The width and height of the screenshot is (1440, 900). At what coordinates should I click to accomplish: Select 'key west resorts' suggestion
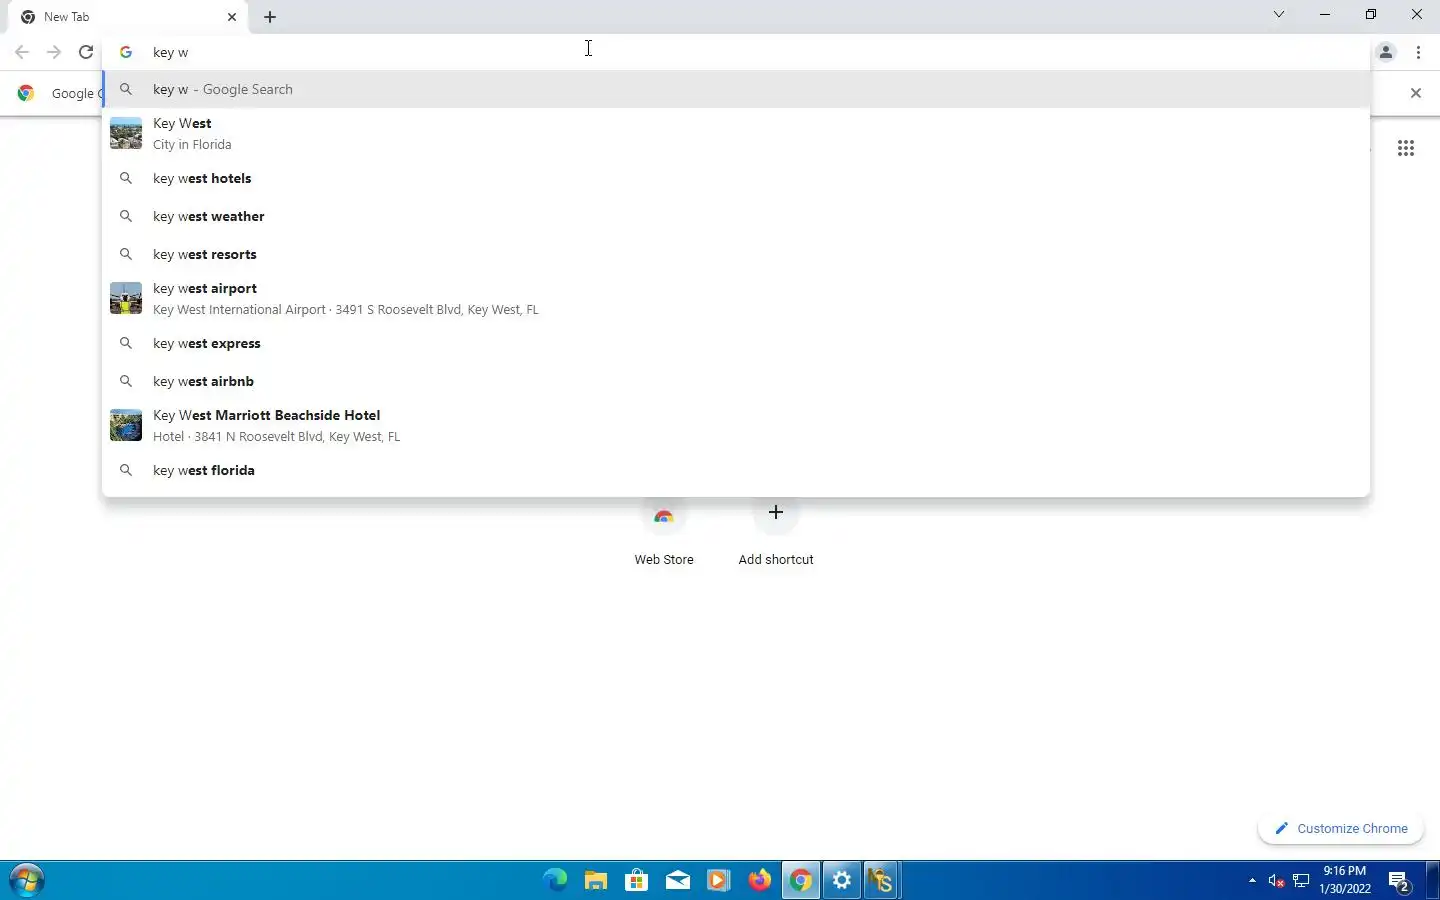coord(736,254)
